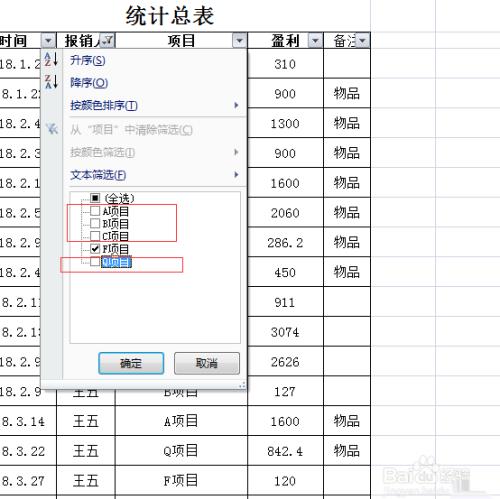Check the C项目 checkbox

click(95, 236)
